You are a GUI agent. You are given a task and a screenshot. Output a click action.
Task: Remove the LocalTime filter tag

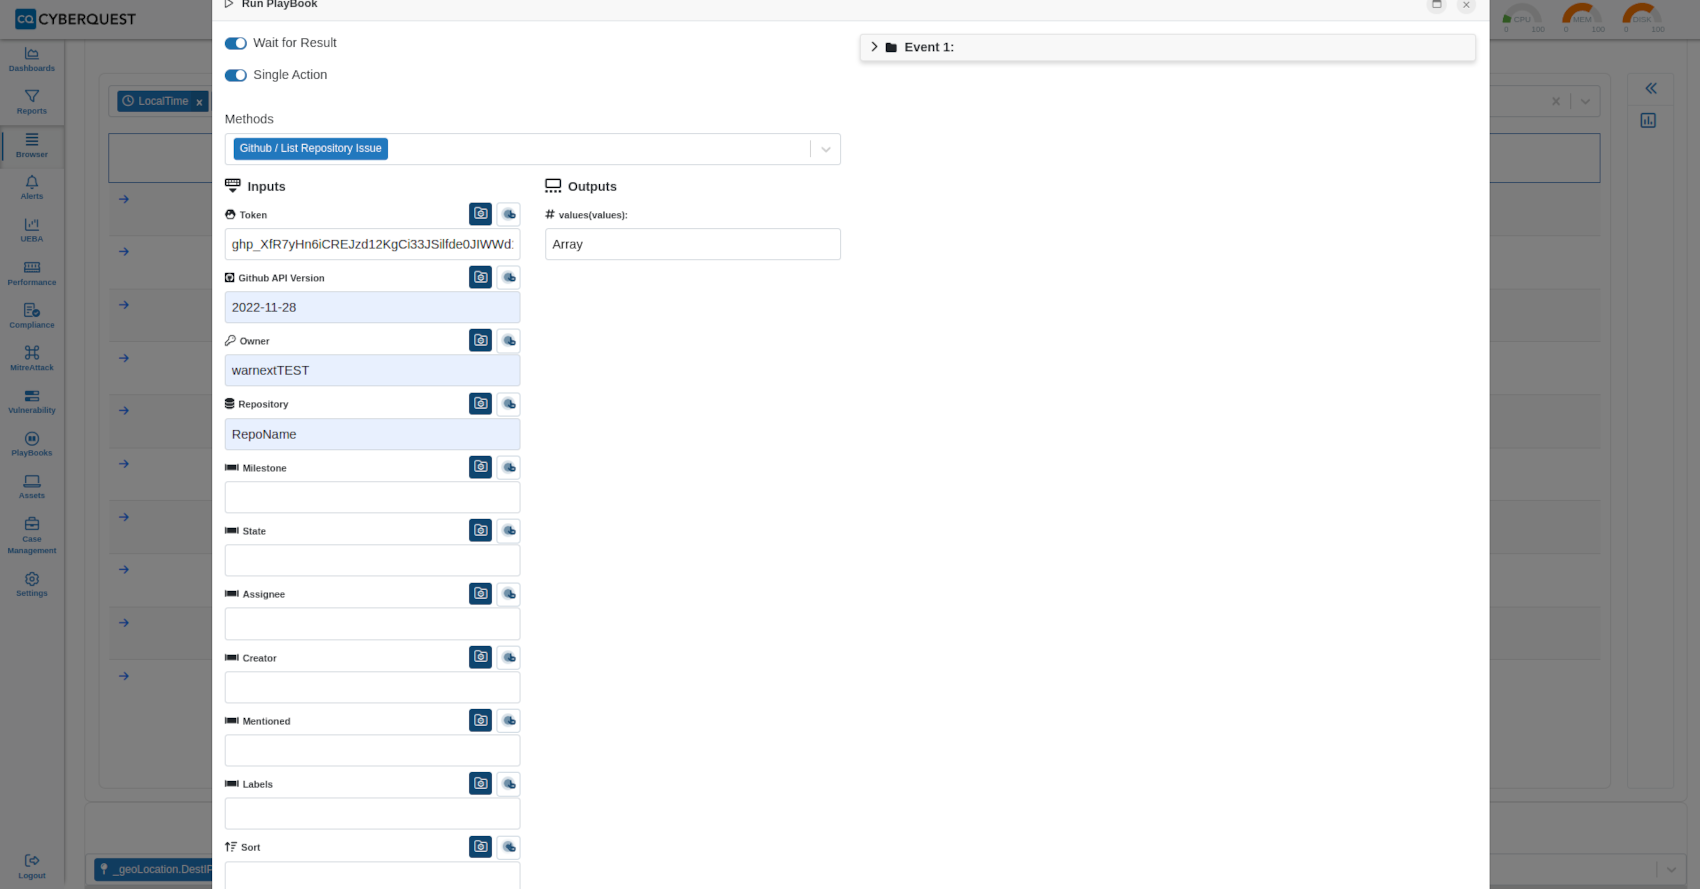(x=199, y=102)
